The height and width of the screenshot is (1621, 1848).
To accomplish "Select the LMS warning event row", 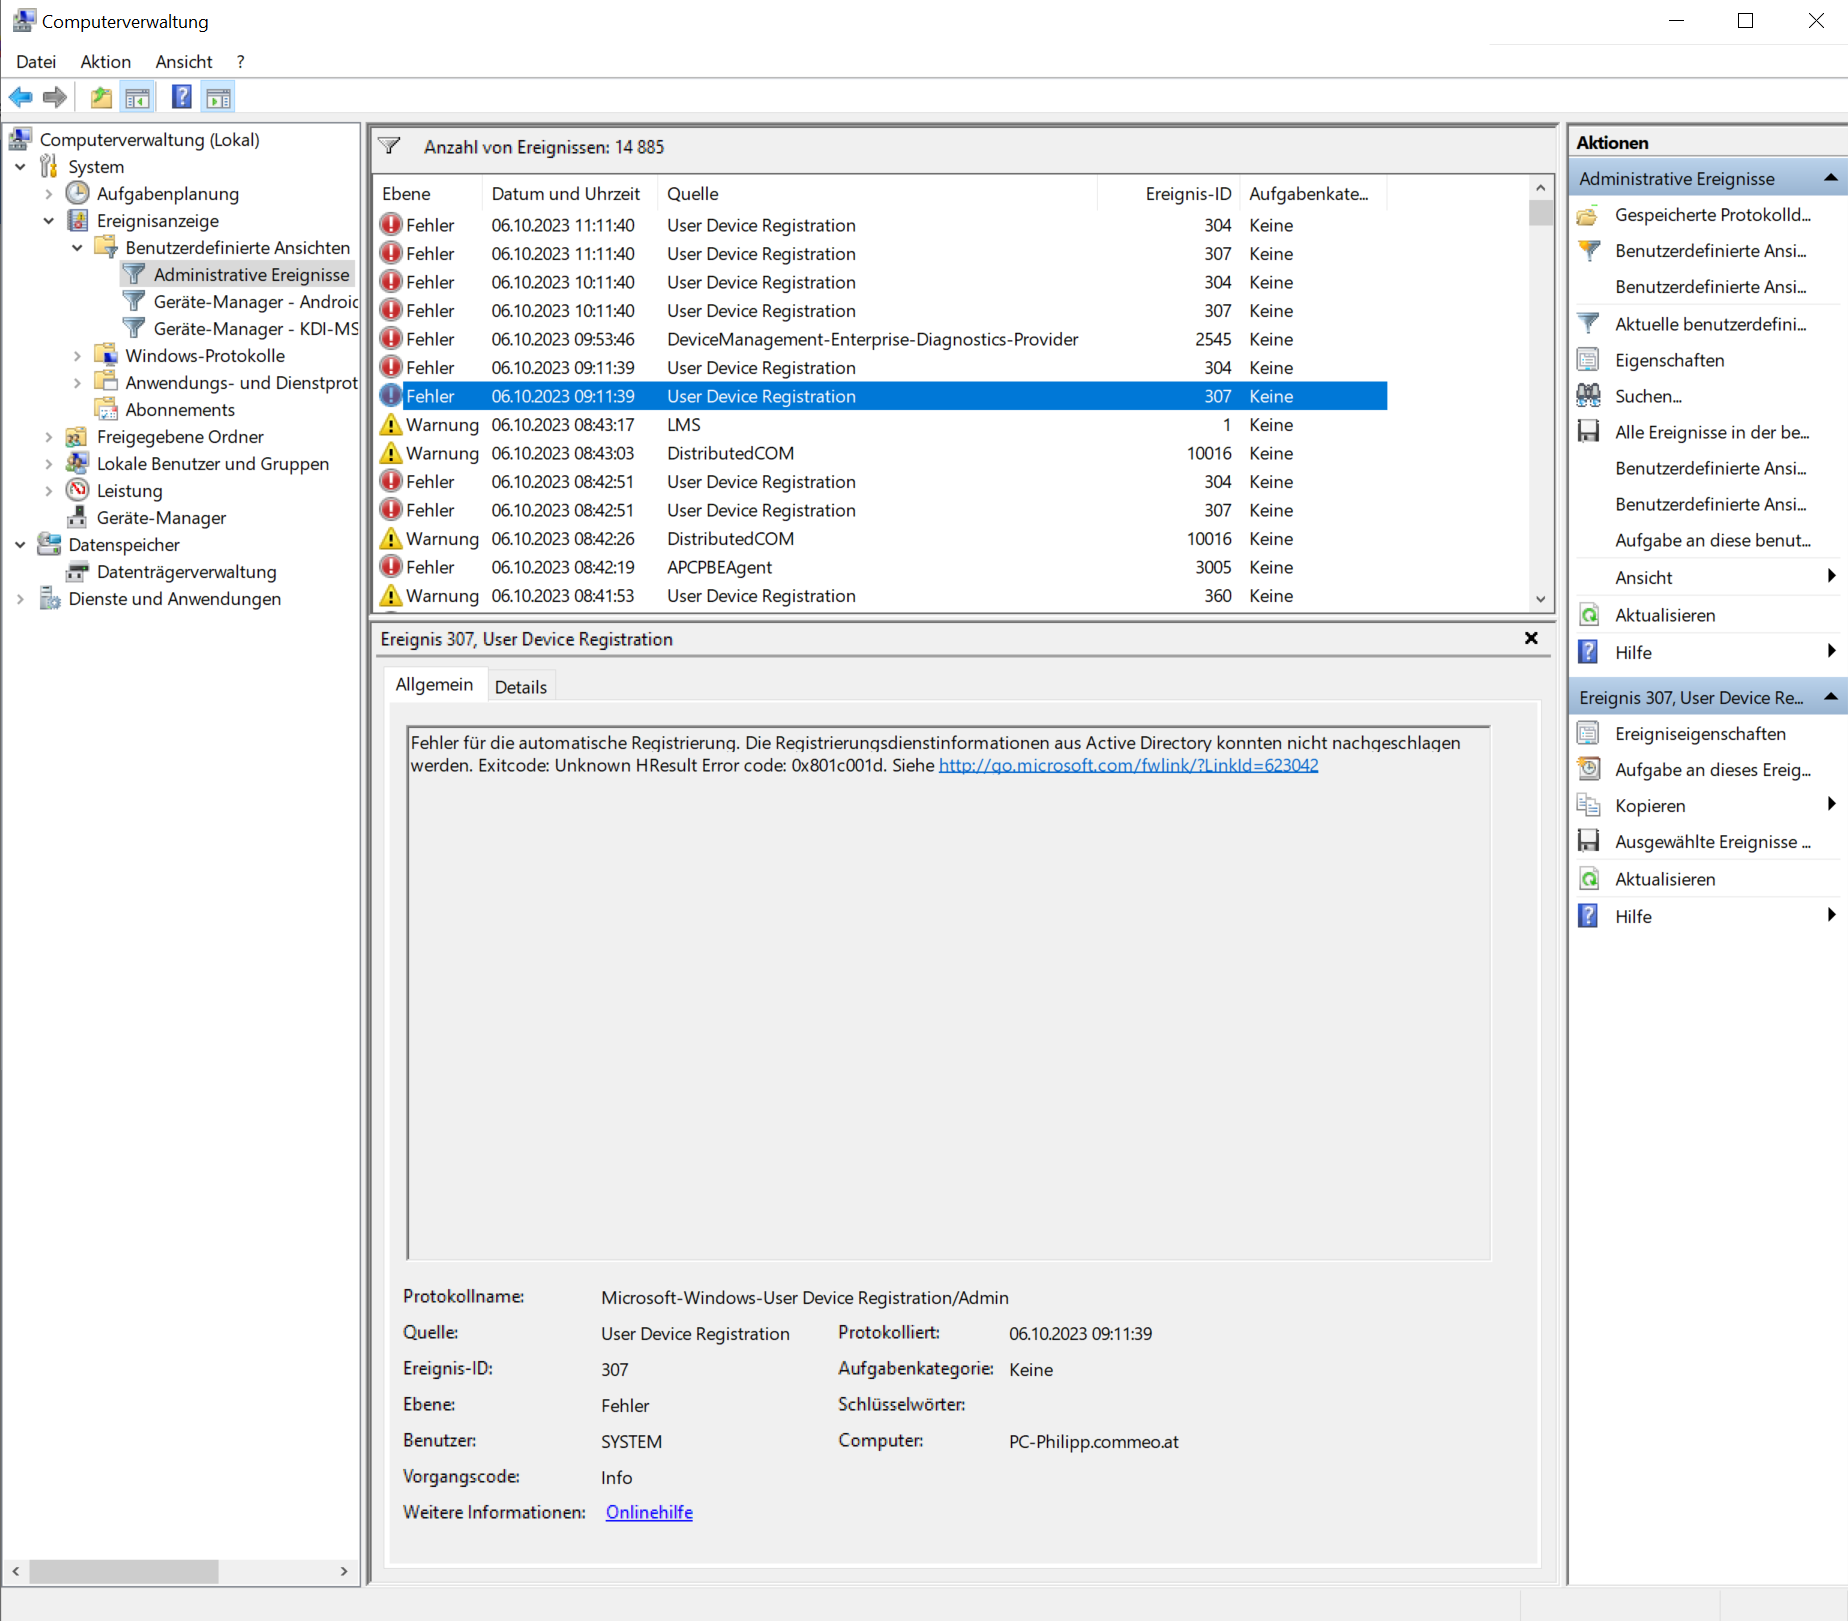I will [x=882, y=425].
